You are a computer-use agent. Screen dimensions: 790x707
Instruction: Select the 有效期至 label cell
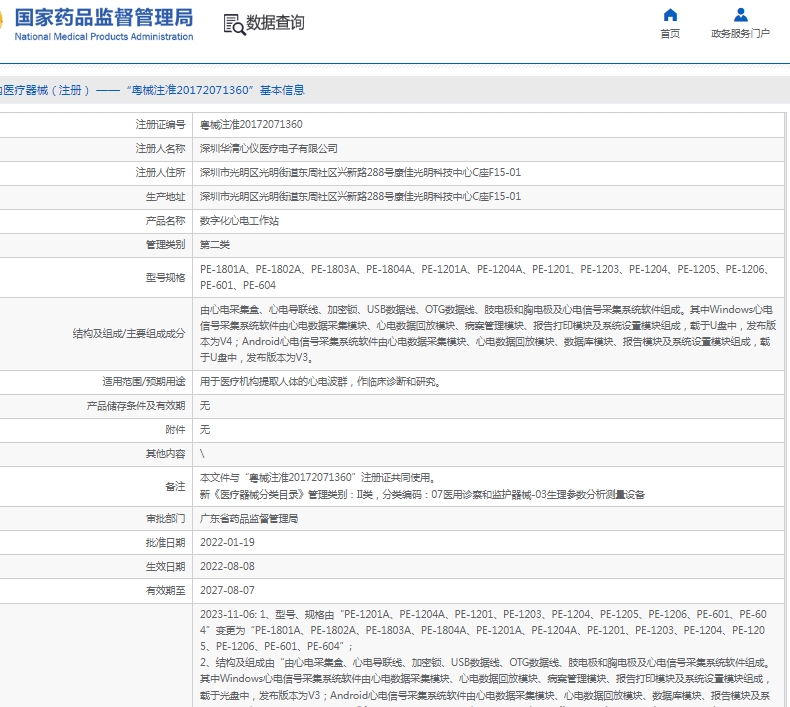pos(96,591)
